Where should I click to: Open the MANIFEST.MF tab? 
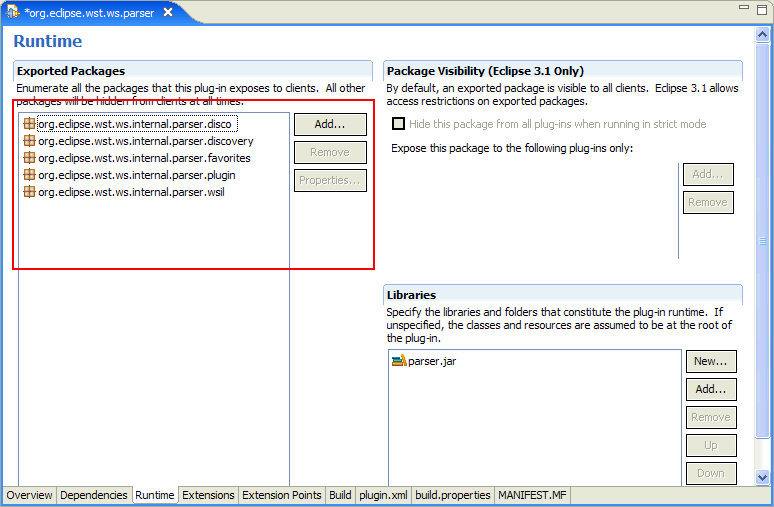click(532, 495)
